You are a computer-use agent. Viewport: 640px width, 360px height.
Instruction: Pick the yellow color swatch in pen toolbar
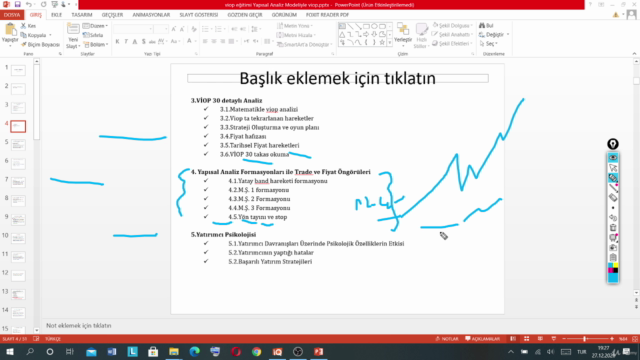[616, 266]
